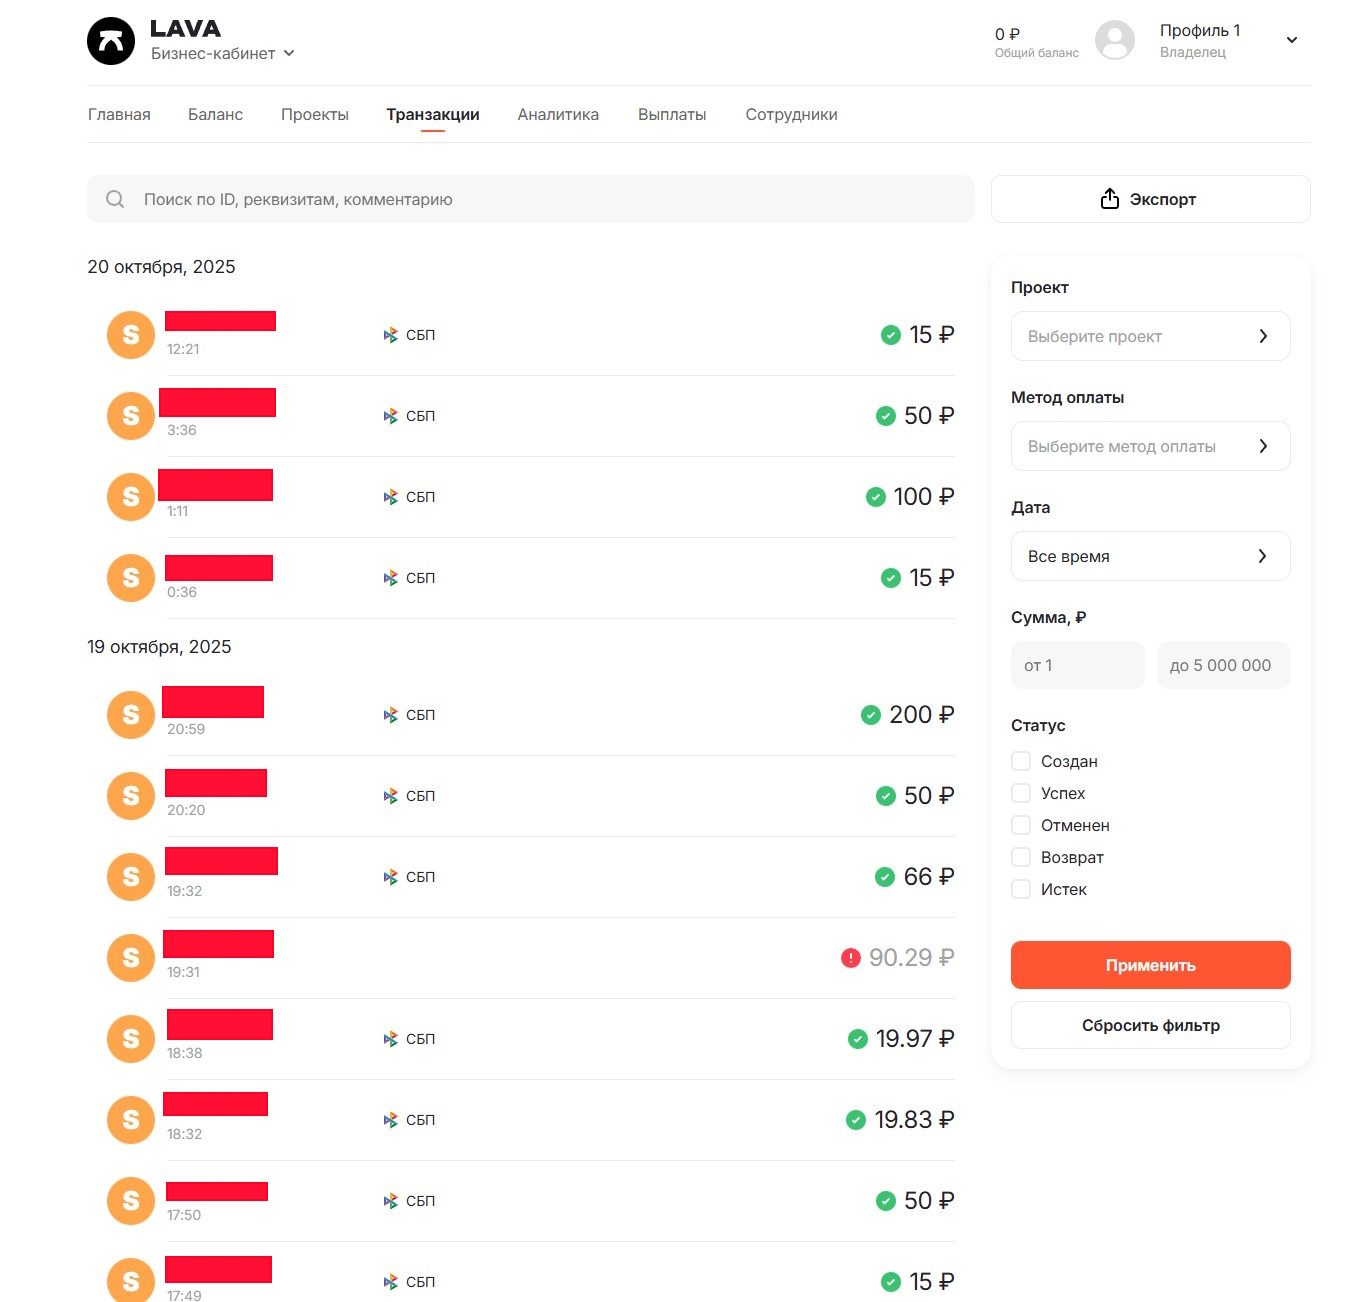Click the СБП icon for 66 ₽ transaction
The width and height of the screenshot is (1357, 1302).
(391, 877)
